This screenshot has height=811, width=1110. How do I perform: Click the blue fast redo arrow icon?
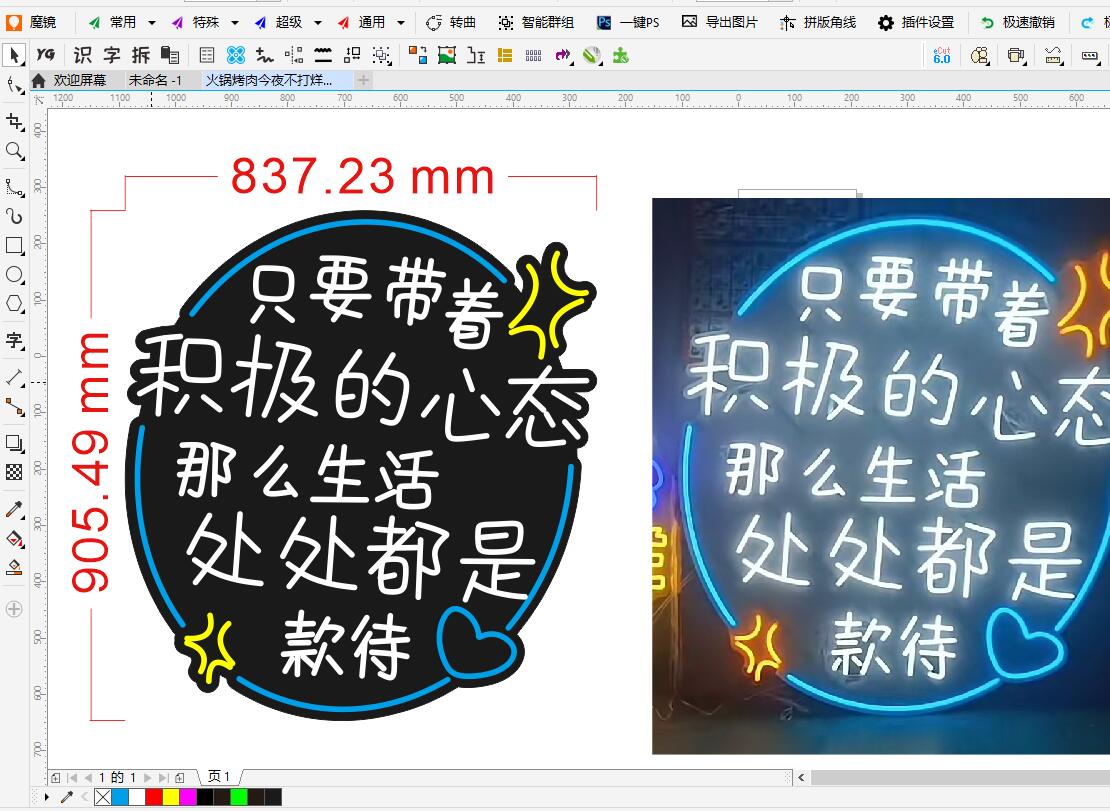pos(1087,23)
